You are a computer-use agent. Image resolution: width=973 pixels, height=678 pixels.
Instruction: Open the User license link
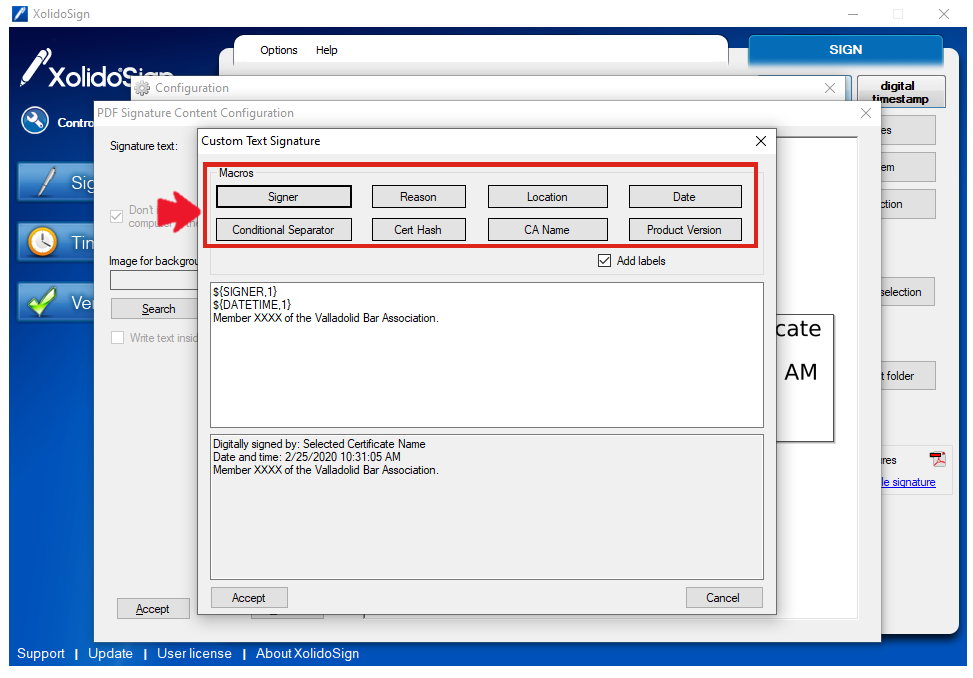194,653
